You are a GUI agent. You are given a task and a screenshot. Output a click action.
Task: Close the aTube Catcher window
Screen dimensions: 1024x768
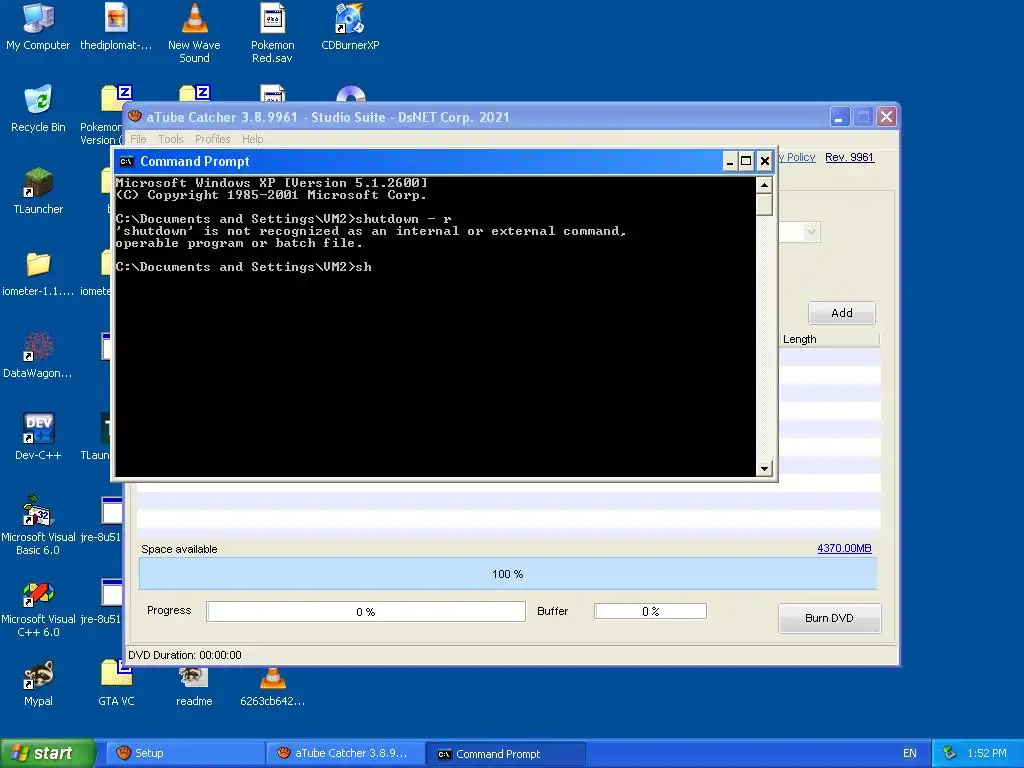(x=886, y=117)
